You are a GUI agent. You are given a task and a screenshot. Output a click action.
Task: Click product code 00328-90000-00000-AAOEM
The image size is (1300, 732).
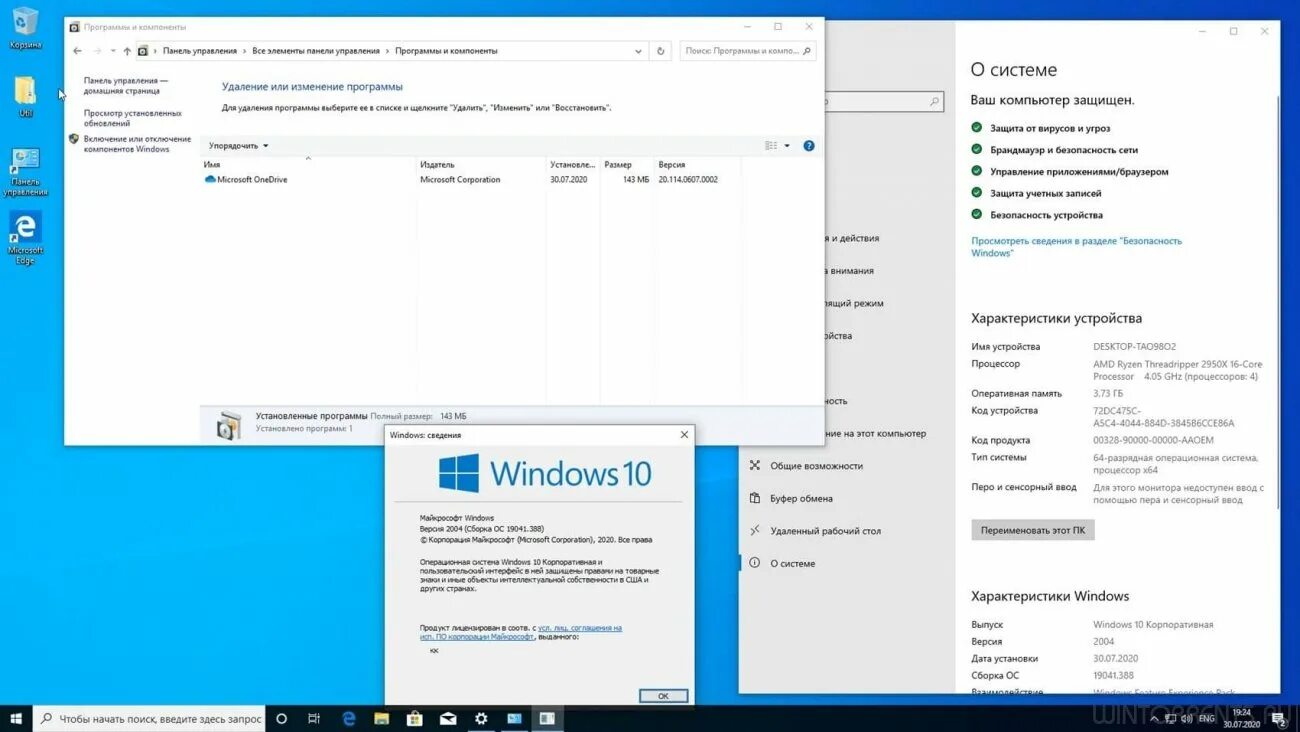(x=1153, y=440)
